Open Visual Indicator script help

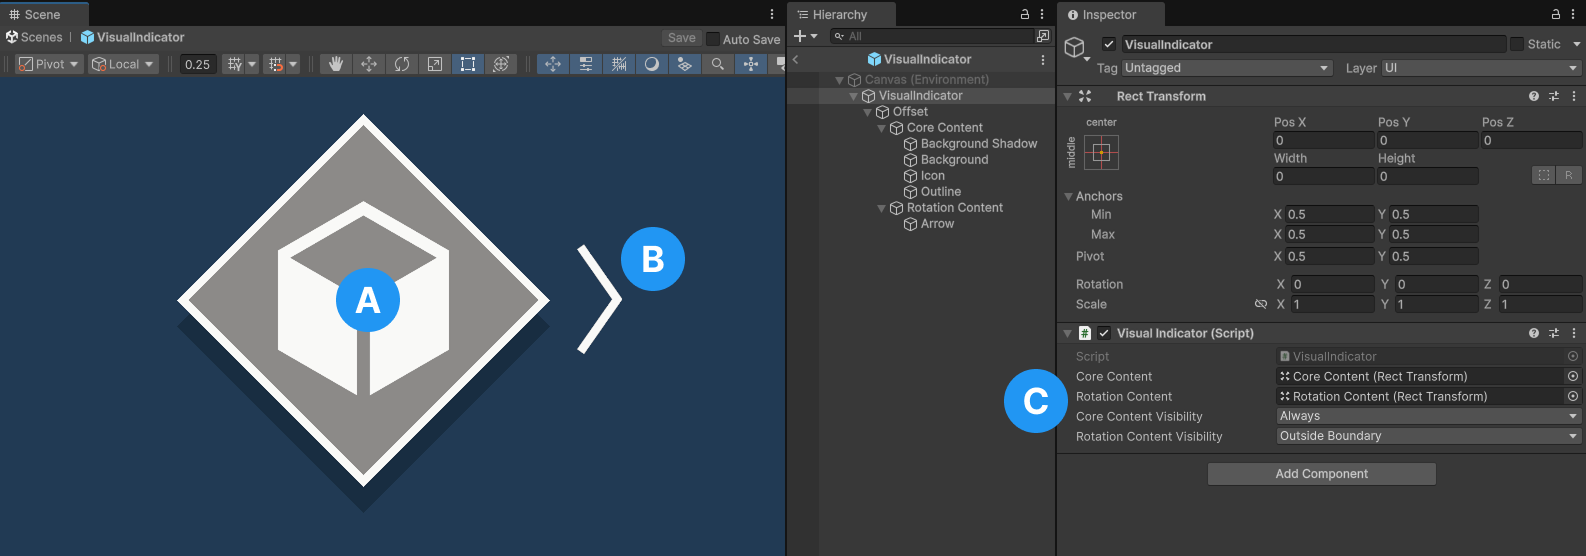tap(1534, 333)
